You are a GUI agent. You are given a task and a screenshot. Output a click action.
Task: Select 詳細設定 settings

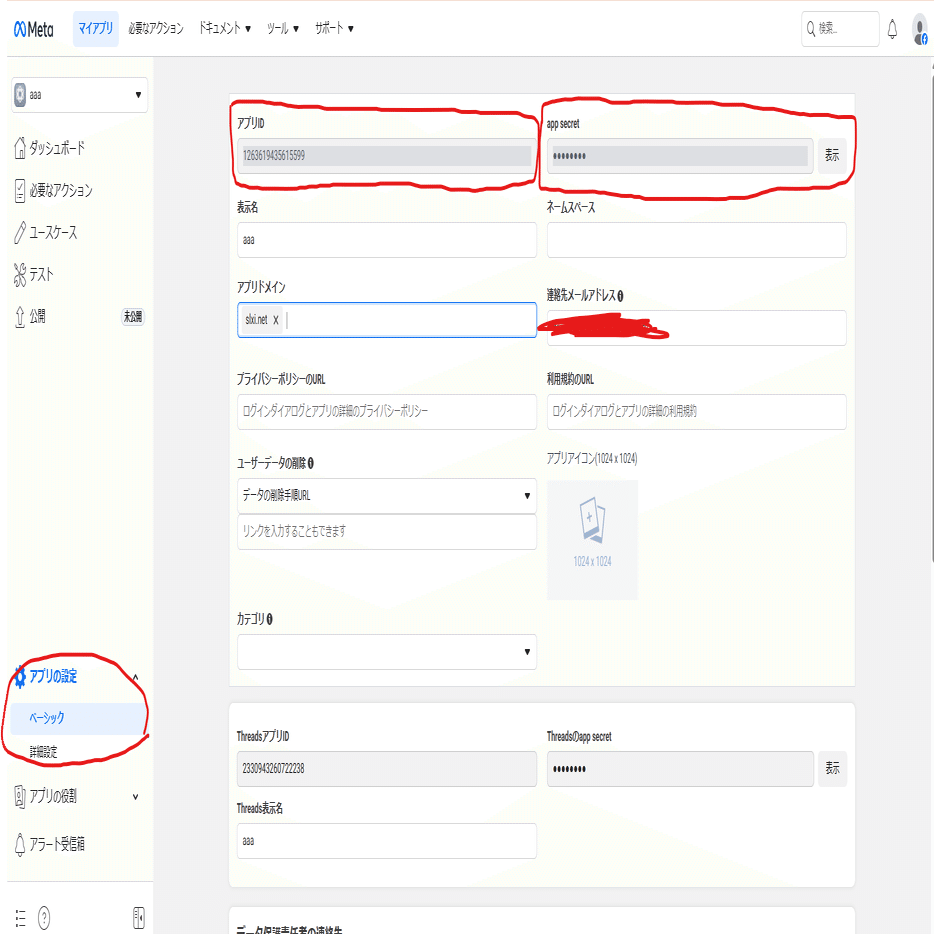[x=43, y=752]
